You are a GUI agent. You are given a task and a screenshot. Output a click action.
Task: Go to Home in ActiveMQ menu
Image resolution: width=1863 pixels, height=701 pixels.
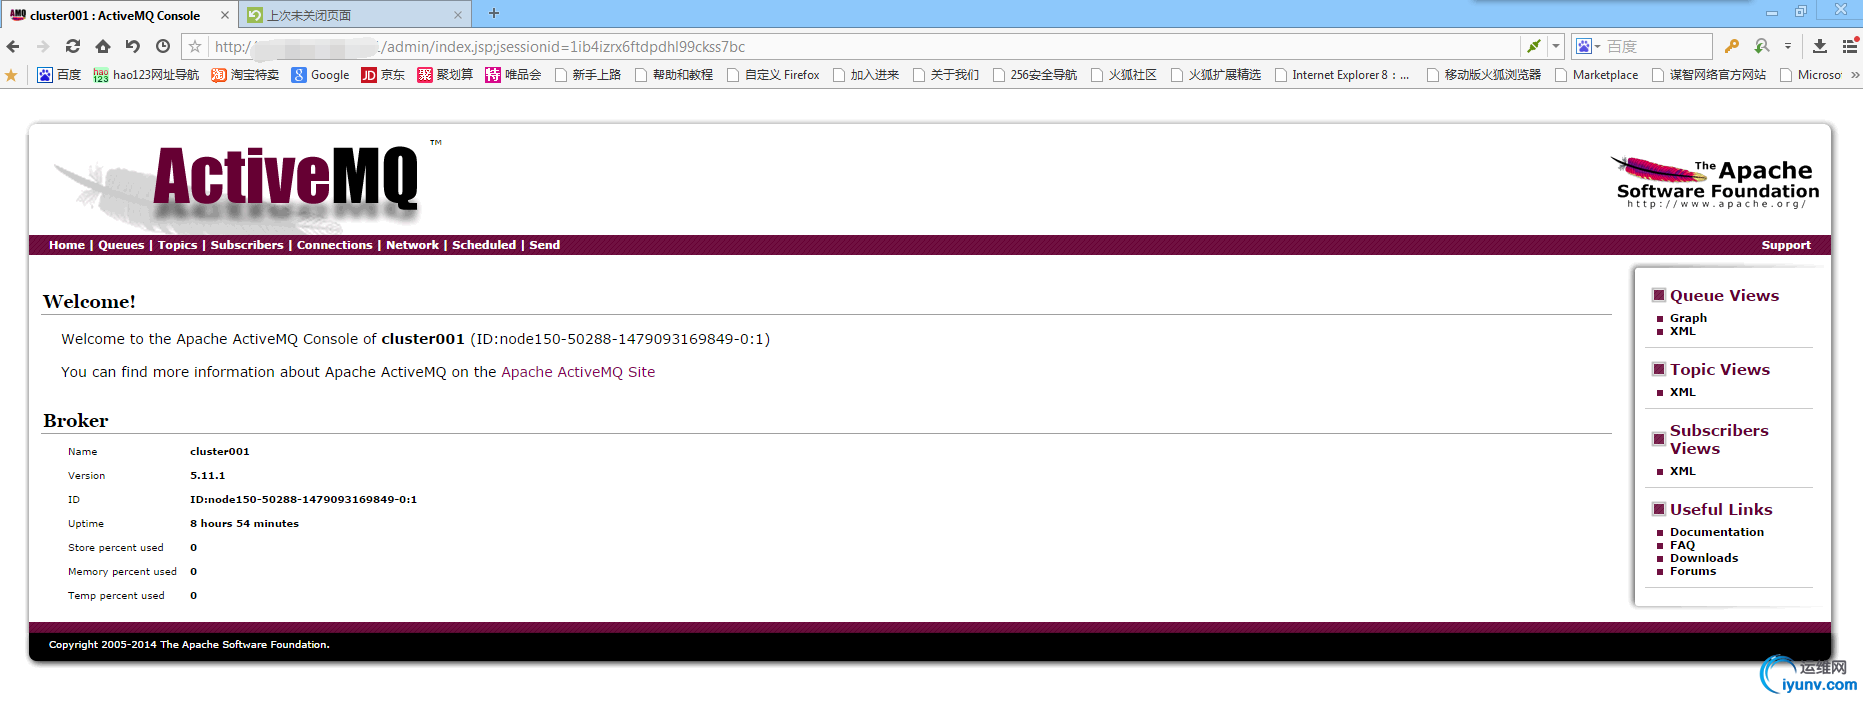click(x=67, y=245)
